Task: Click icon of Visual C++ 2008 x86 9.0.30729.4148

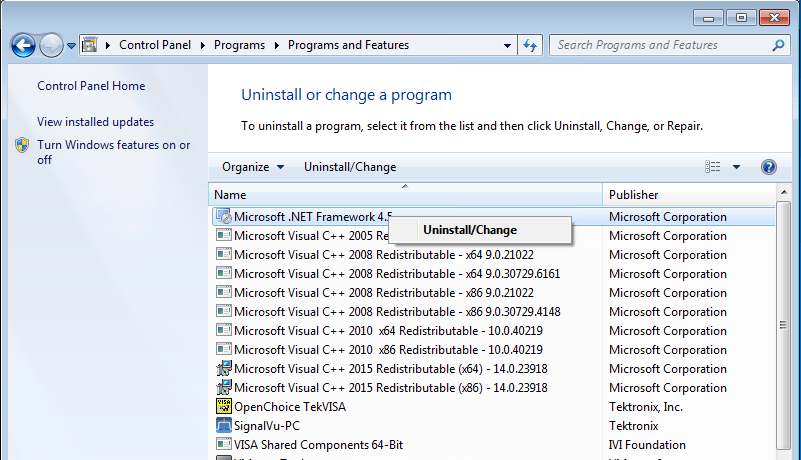Action: pyautogui.click(x=223, y=311)
